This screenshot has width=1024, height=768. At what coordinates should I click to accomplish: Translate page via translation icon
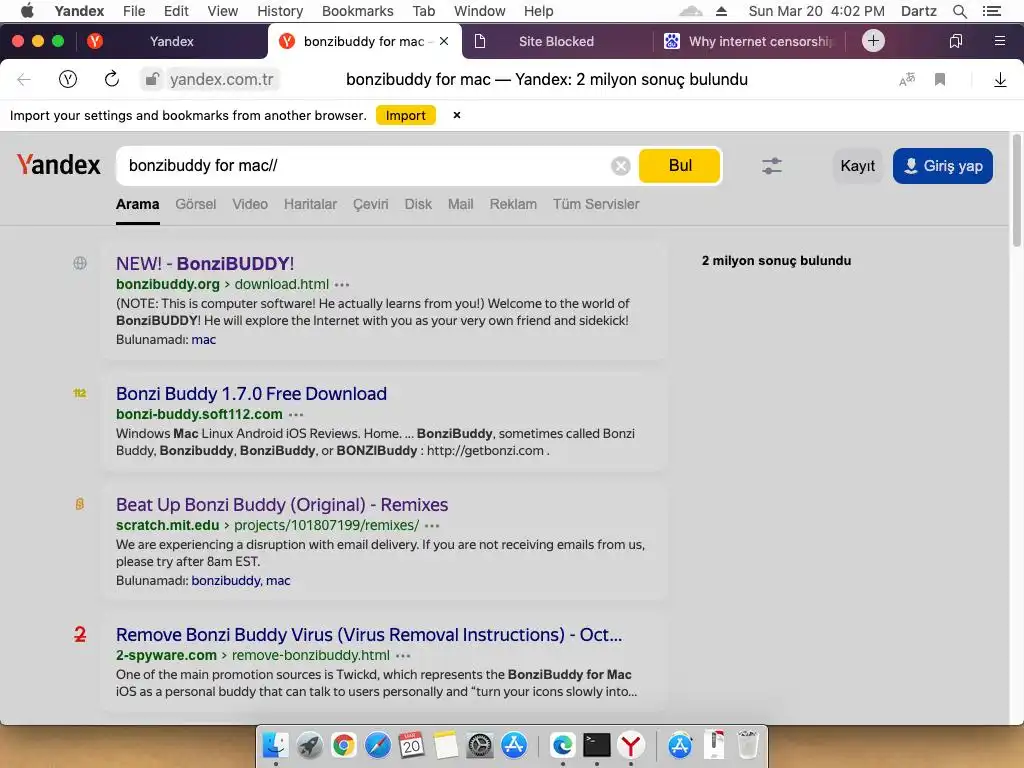coord(906,80)
